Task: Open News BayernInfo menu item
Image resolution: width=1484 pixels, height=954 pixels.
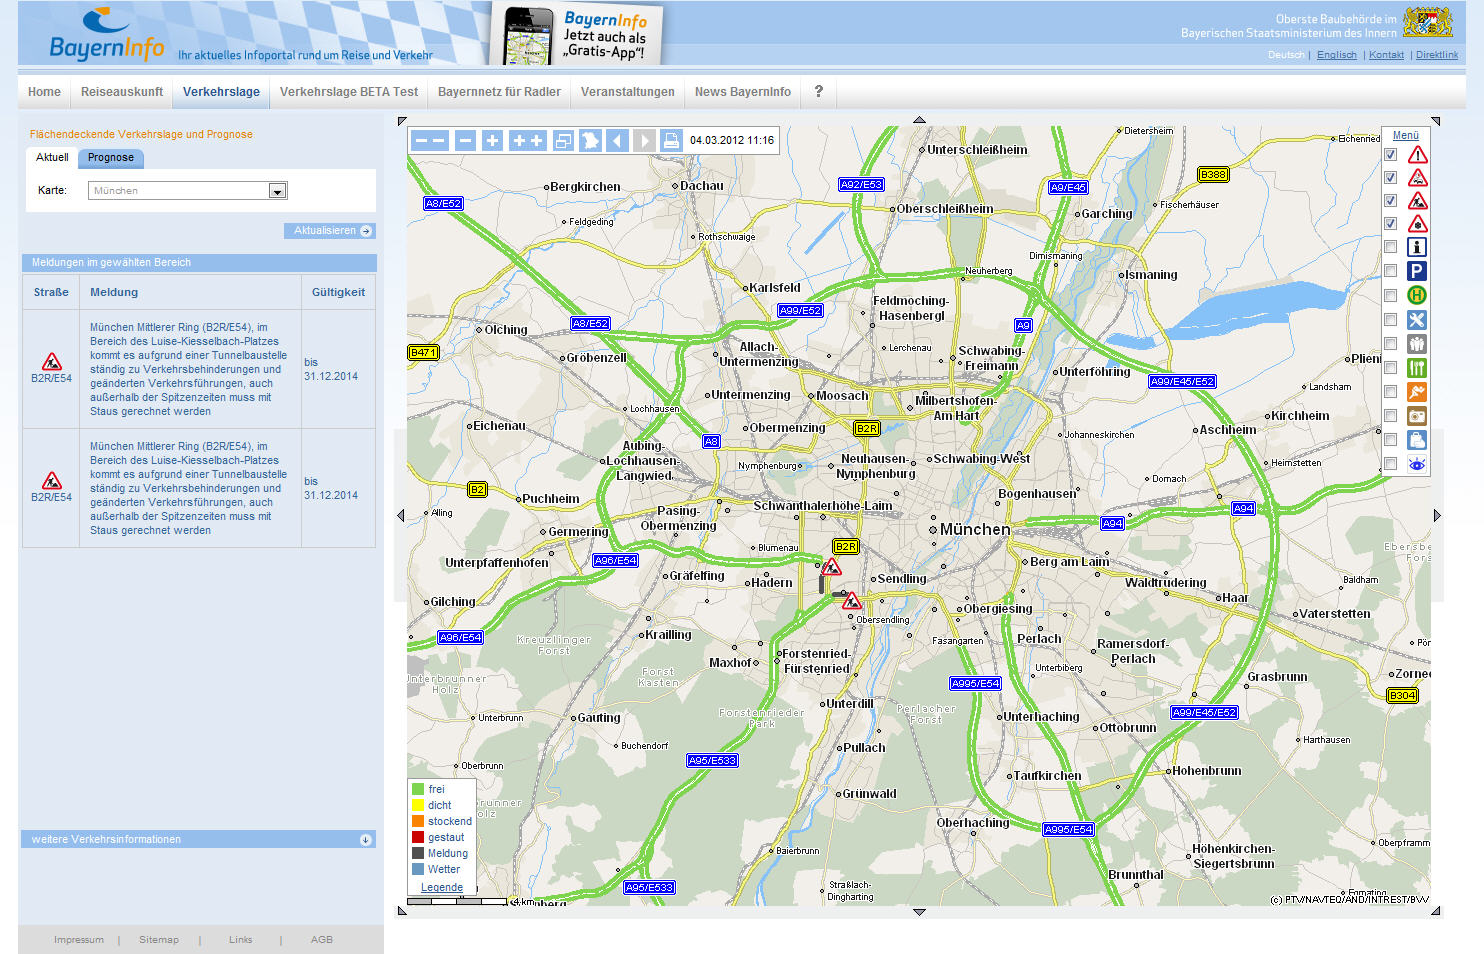Action: pos(743,92)
